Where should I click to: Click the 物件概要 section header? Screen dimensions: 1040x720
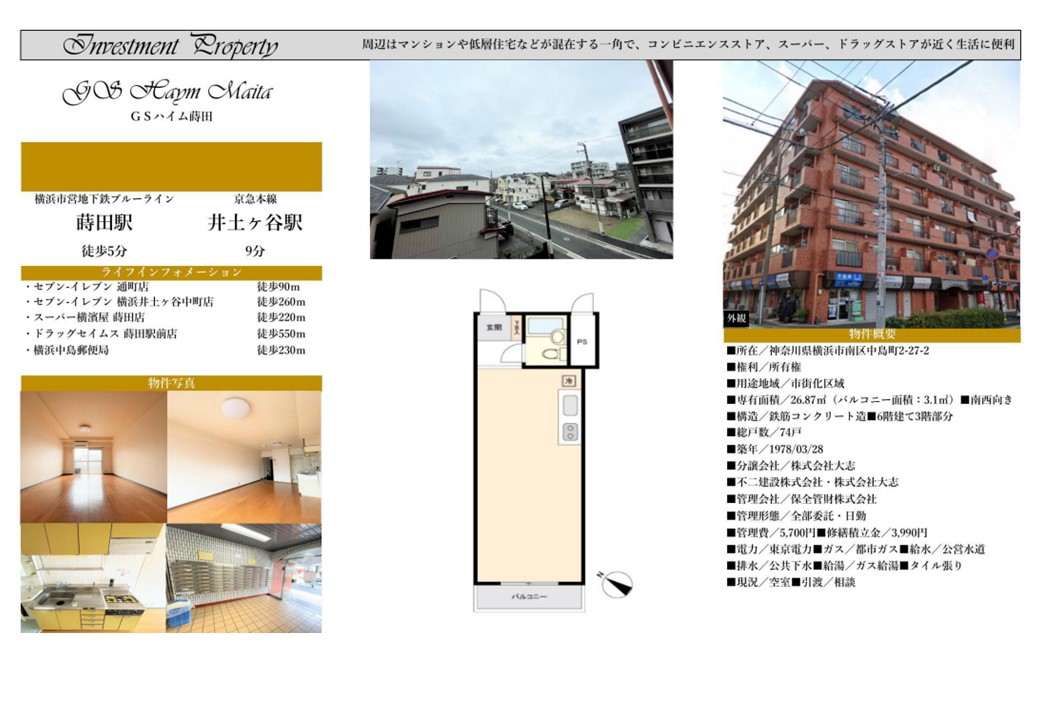[x=871, y=335]
